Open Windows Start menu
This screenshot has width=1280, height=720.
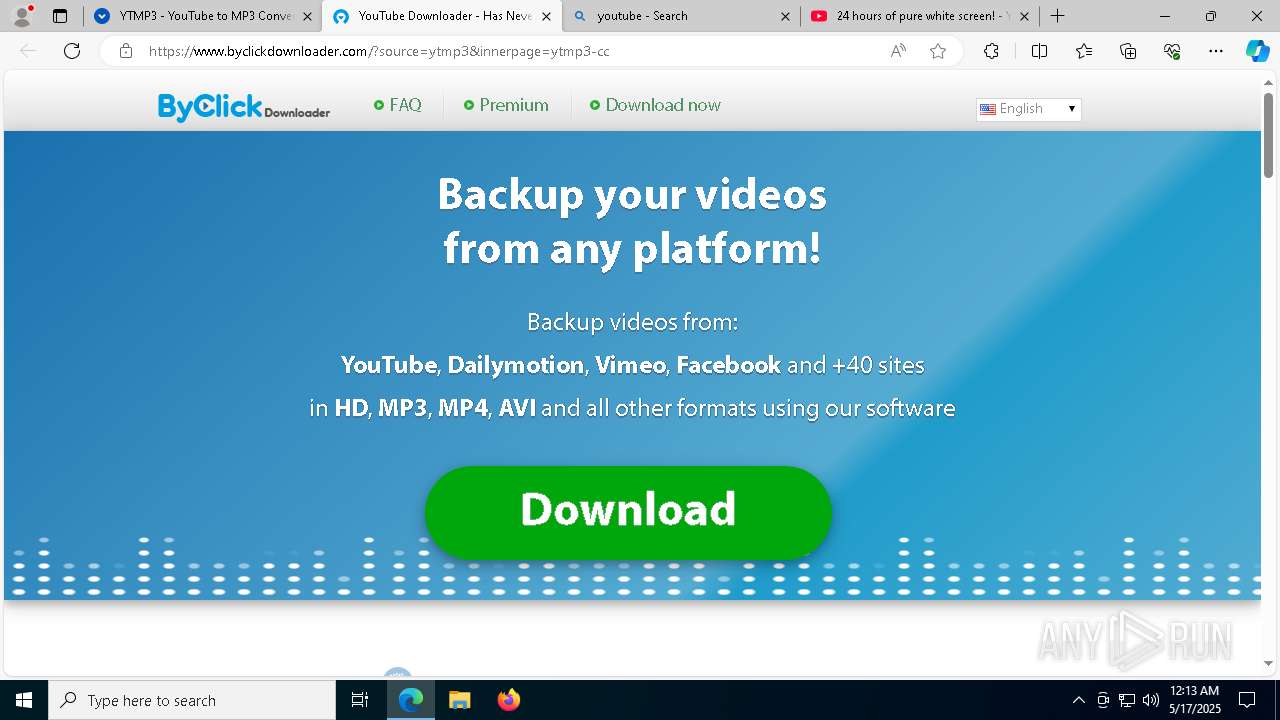[x=24, y=700]
